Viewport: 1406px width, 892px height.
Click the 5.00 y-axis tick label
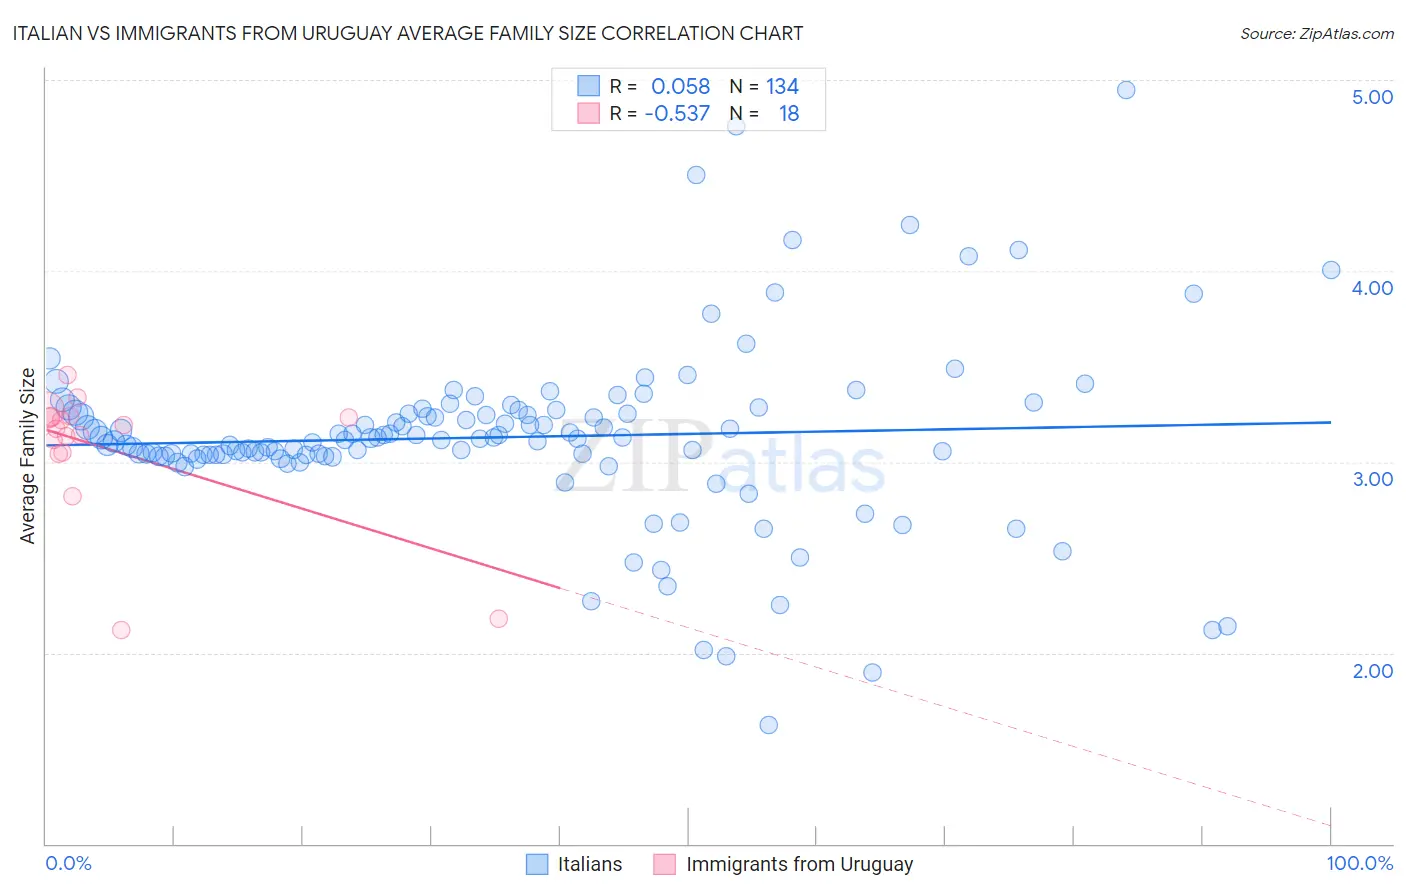pos(1372,97)
